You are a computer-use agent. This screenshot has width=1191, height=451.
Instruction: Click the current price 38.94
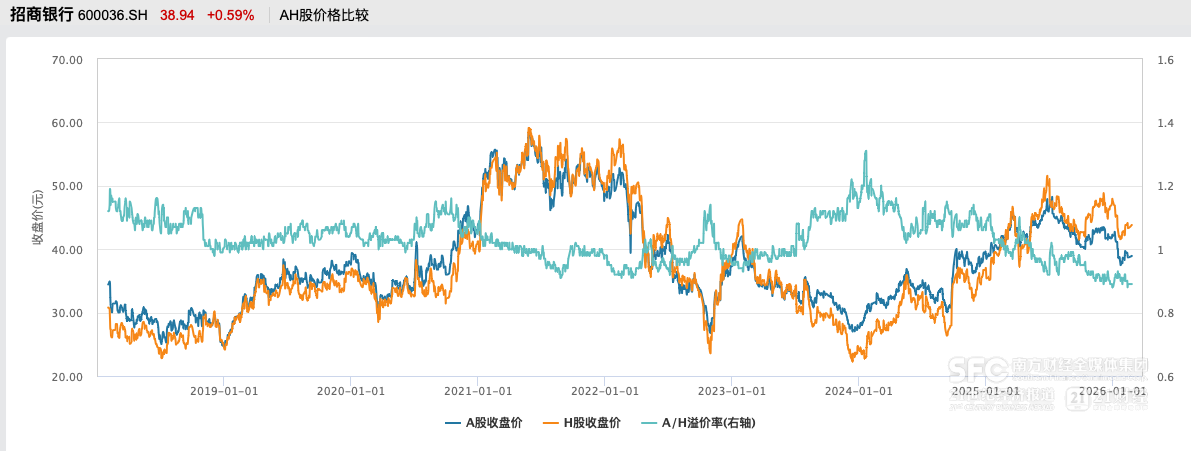(x=176, y=16)
